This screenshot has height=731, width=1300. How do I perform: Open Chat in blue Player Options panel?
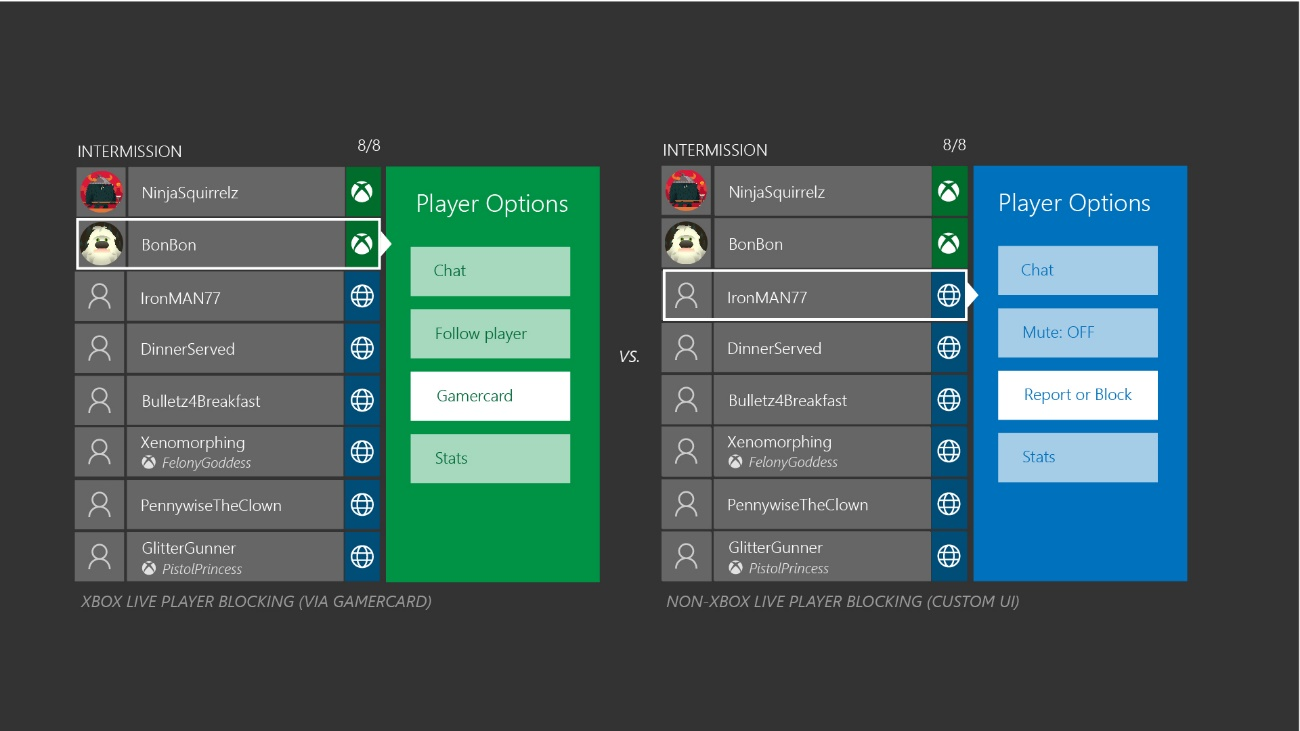coord(1078,270)
